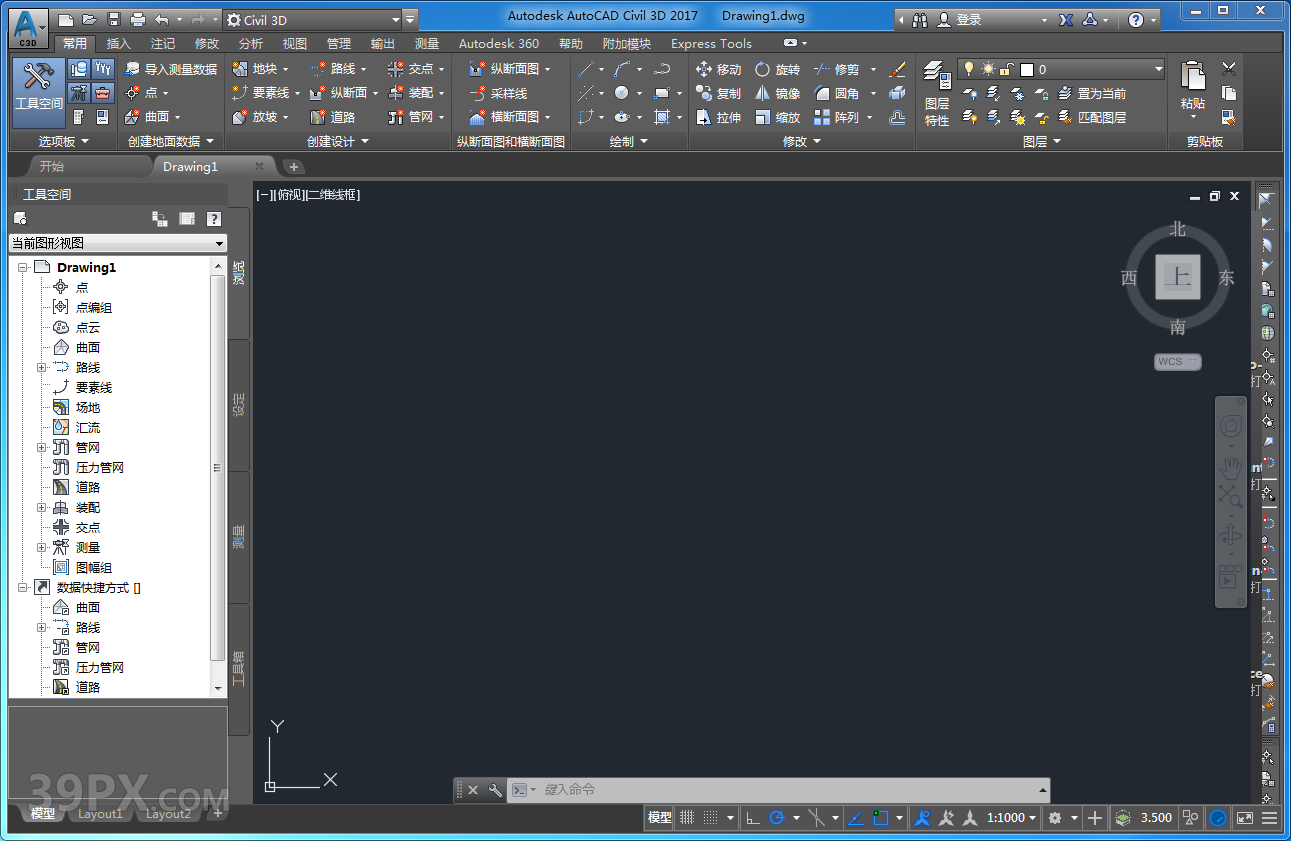Screen dimensions: 1291x841
Task: Click the customization hamburger icon in status bar
Action: click(x=1270, y=817)
